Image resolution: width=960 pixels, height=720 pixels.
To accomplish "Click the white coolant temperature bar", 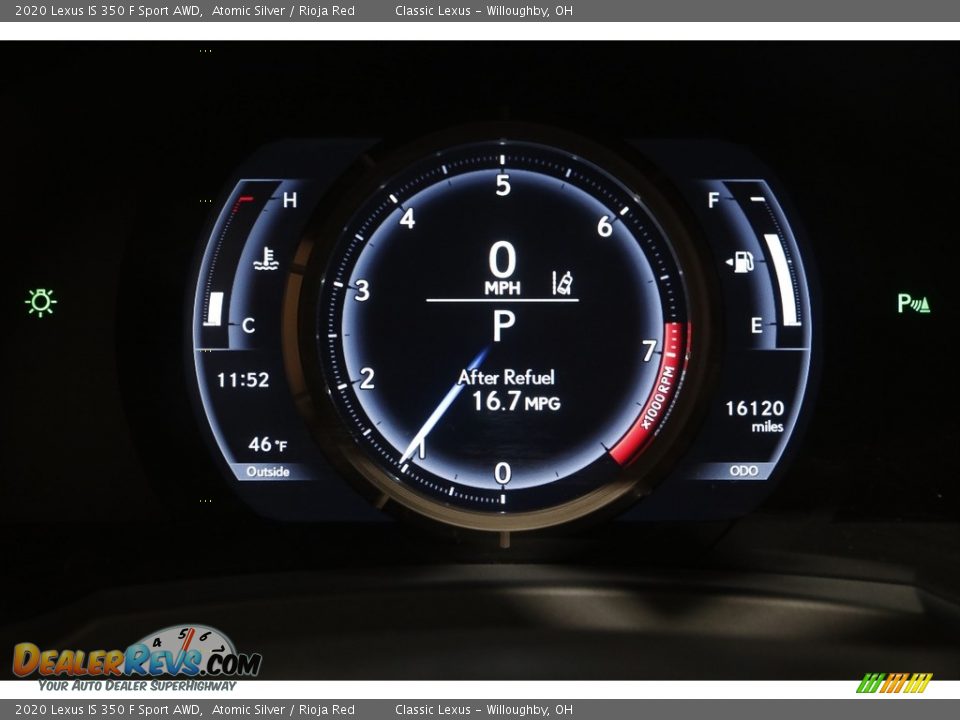I will click(x=214, y=309).
